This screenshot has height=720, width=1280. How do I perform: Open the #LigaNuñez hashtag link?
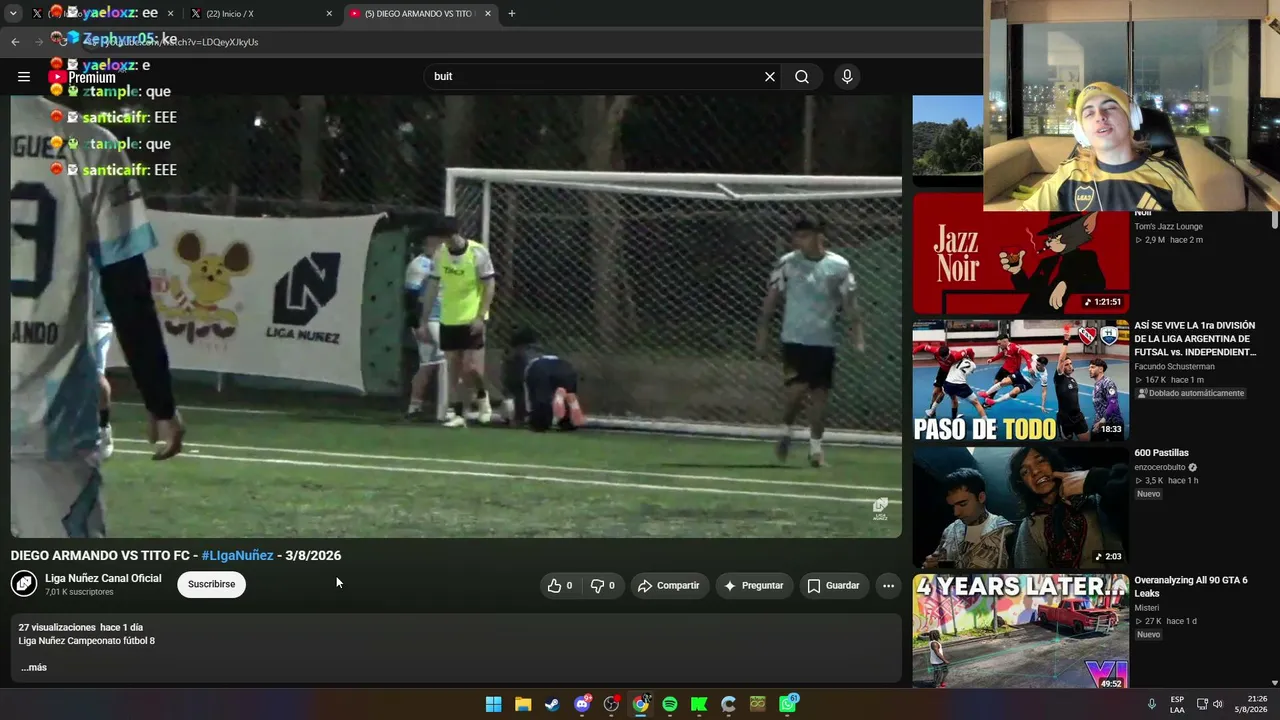[237, 555]
